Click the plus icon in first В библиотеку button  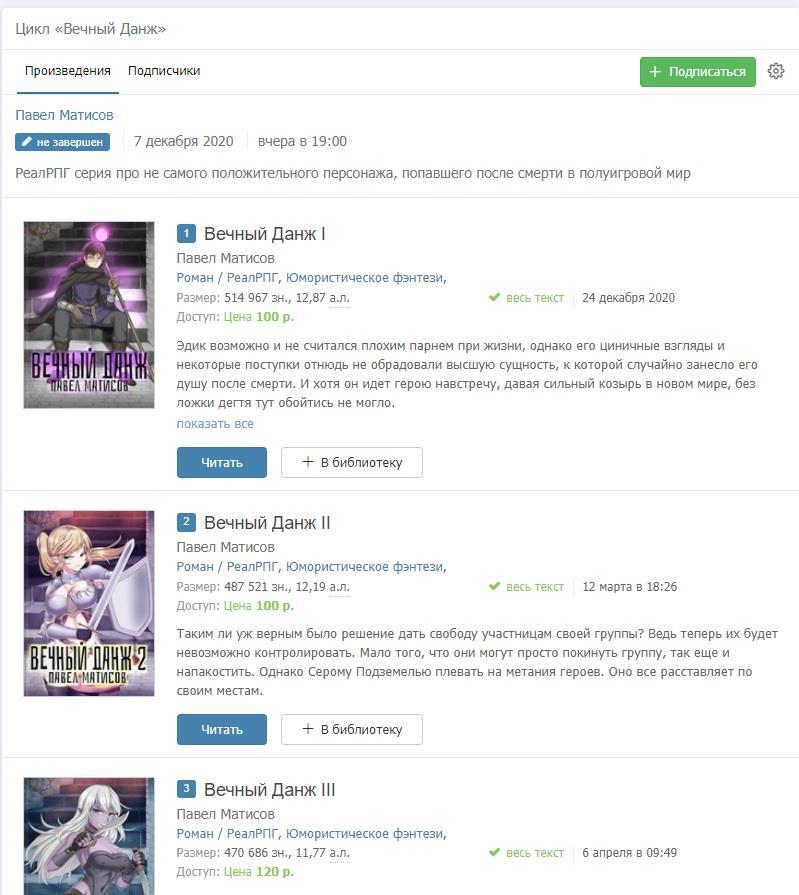(x=308, y=462)
